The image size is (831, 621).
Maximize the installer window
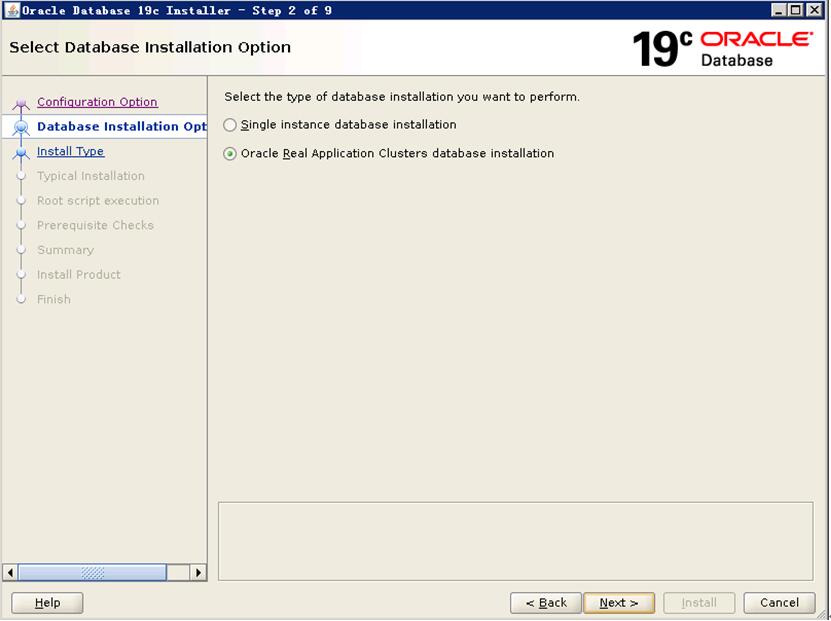pyautogui.click(x=795, y=10)
